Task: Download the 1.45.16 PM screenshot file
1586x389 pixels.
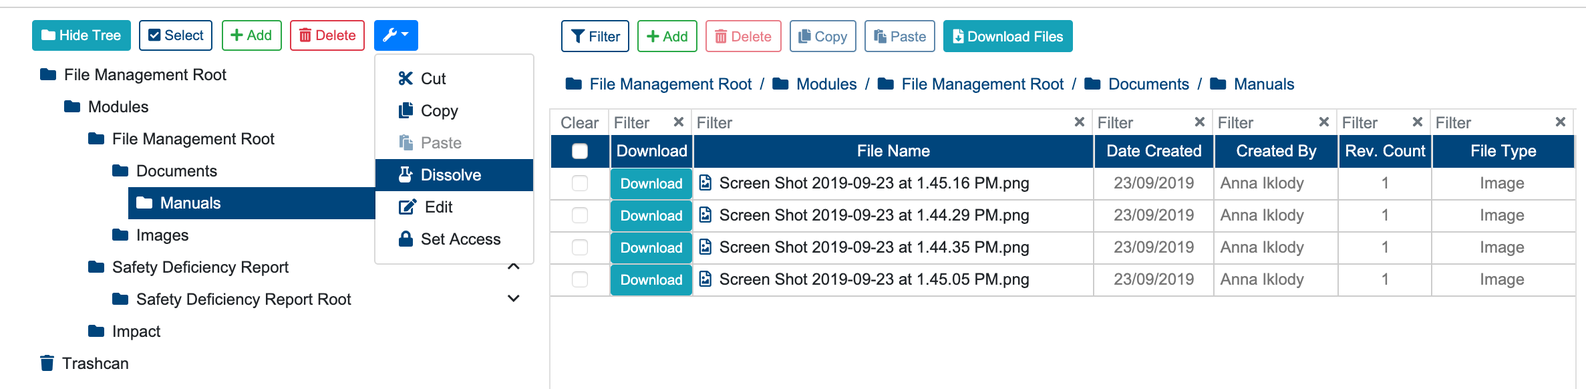Action: click(651, 183)
